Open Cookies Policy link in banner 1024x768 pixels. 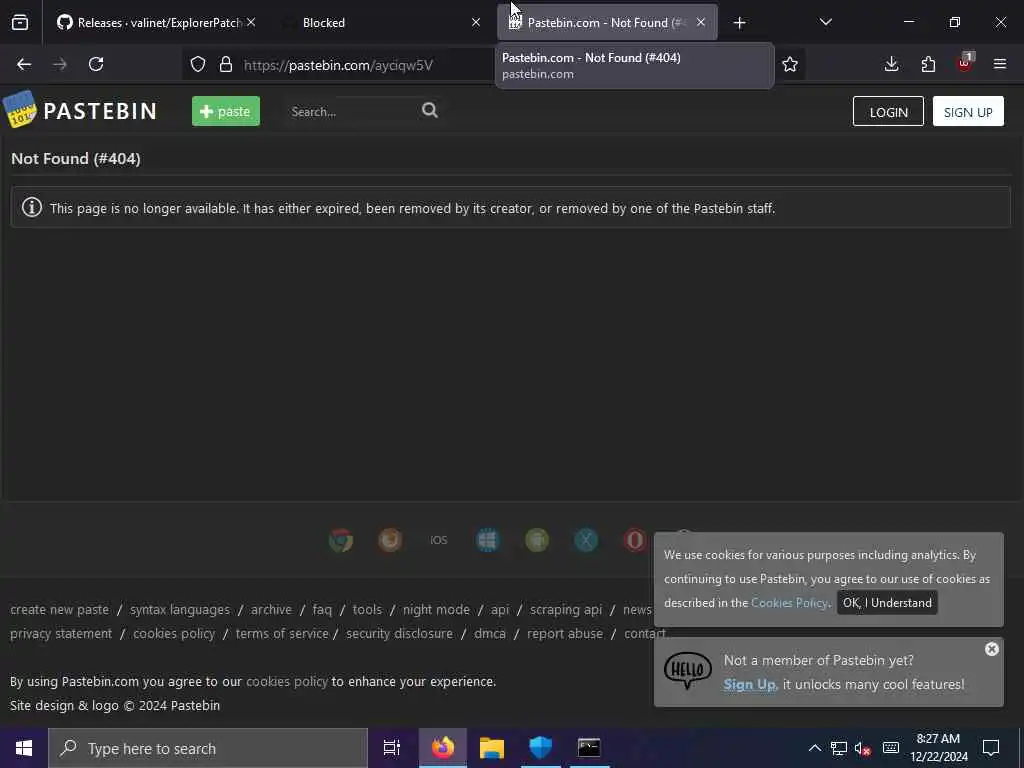coord(789,603)
